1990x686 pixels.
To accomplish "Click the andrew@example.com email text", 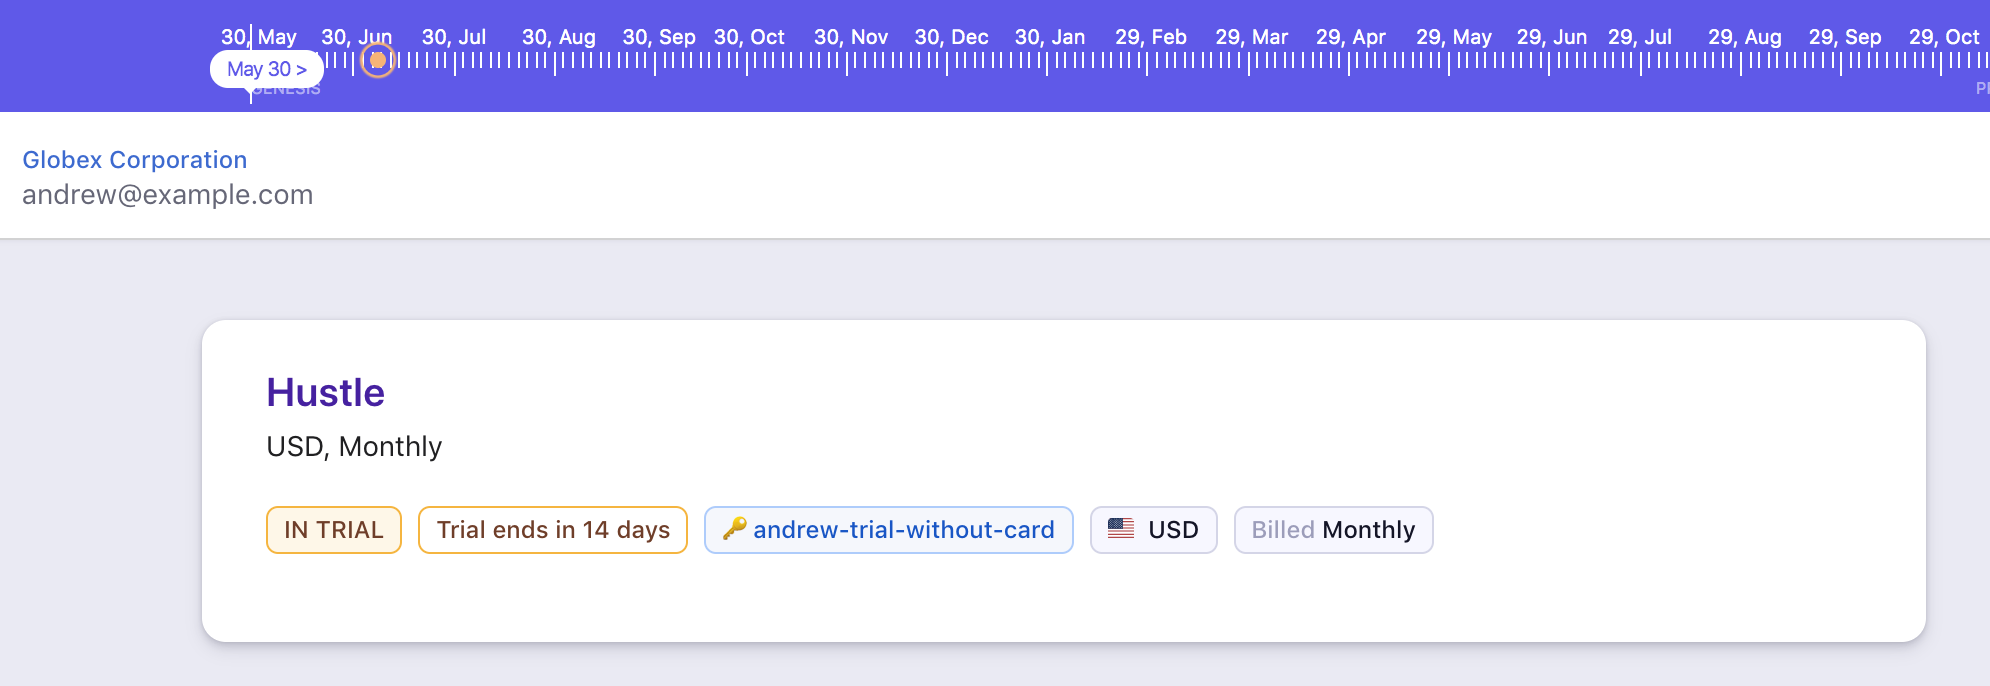I will 168,195.
